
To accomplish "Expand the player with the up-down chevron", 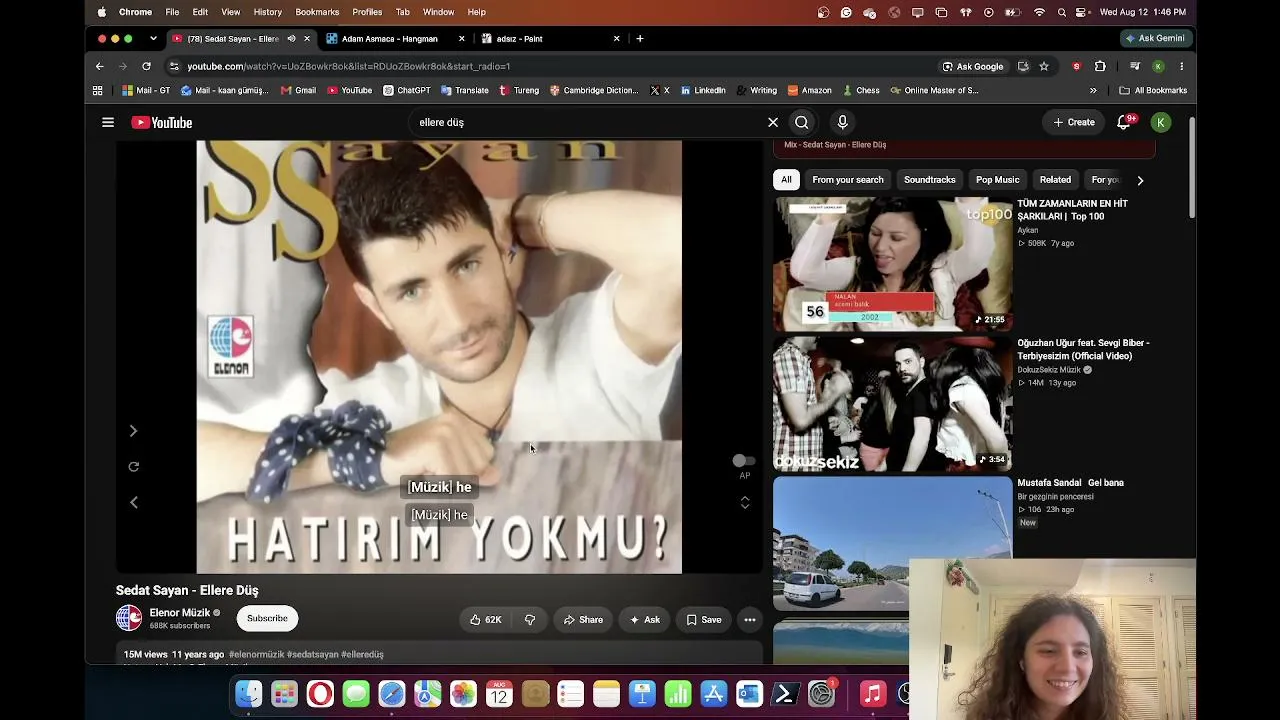I will [x=745, y=502].
